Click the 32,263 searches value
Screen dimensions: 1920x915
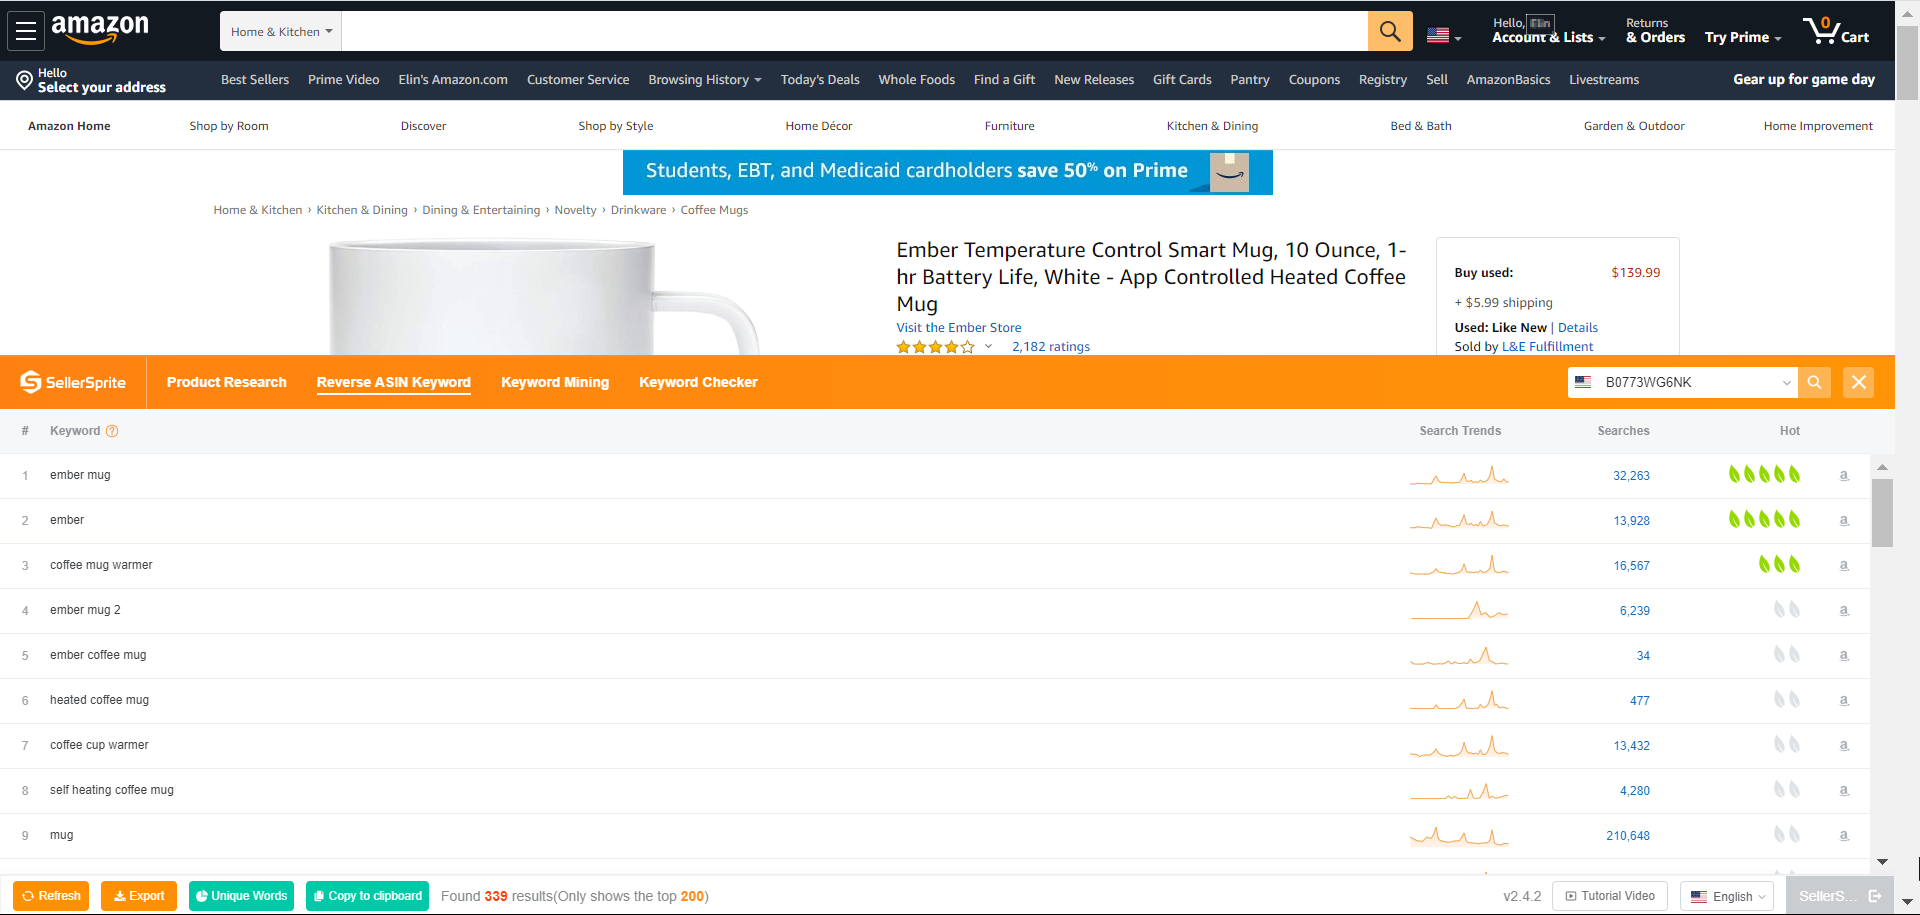(1631, 476)
